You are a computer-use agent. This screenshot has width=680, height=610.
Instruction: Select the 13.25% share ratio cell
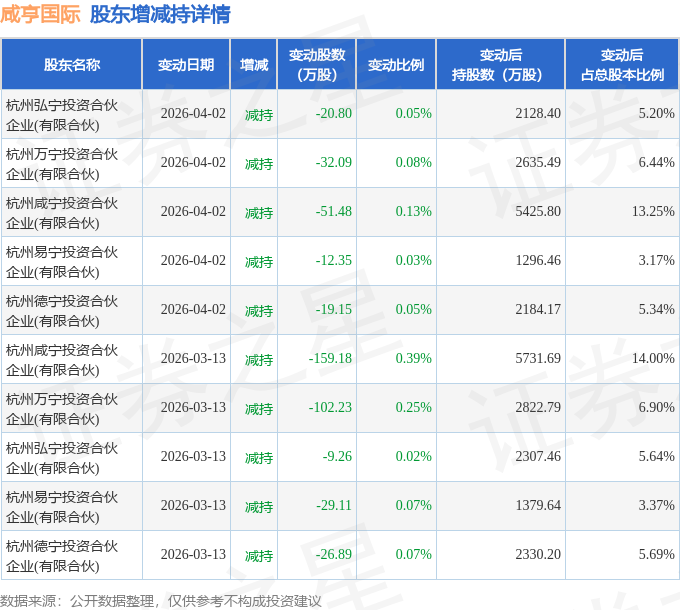(x=653, y=212)
